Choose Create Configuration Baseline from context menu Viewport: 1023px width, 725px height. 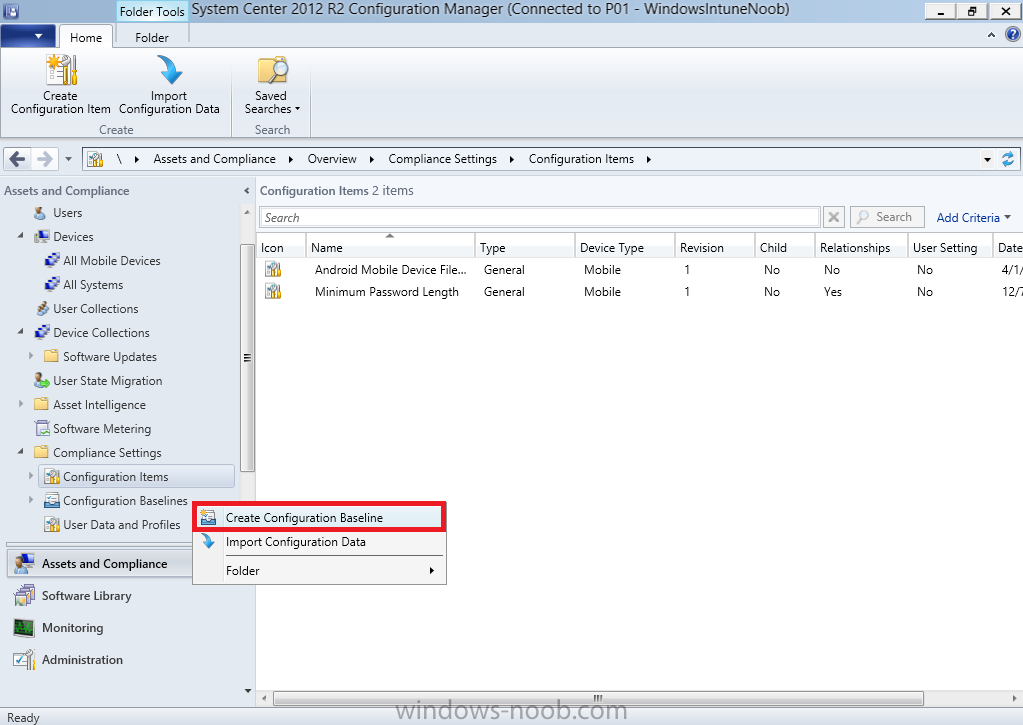coord(320,517)
